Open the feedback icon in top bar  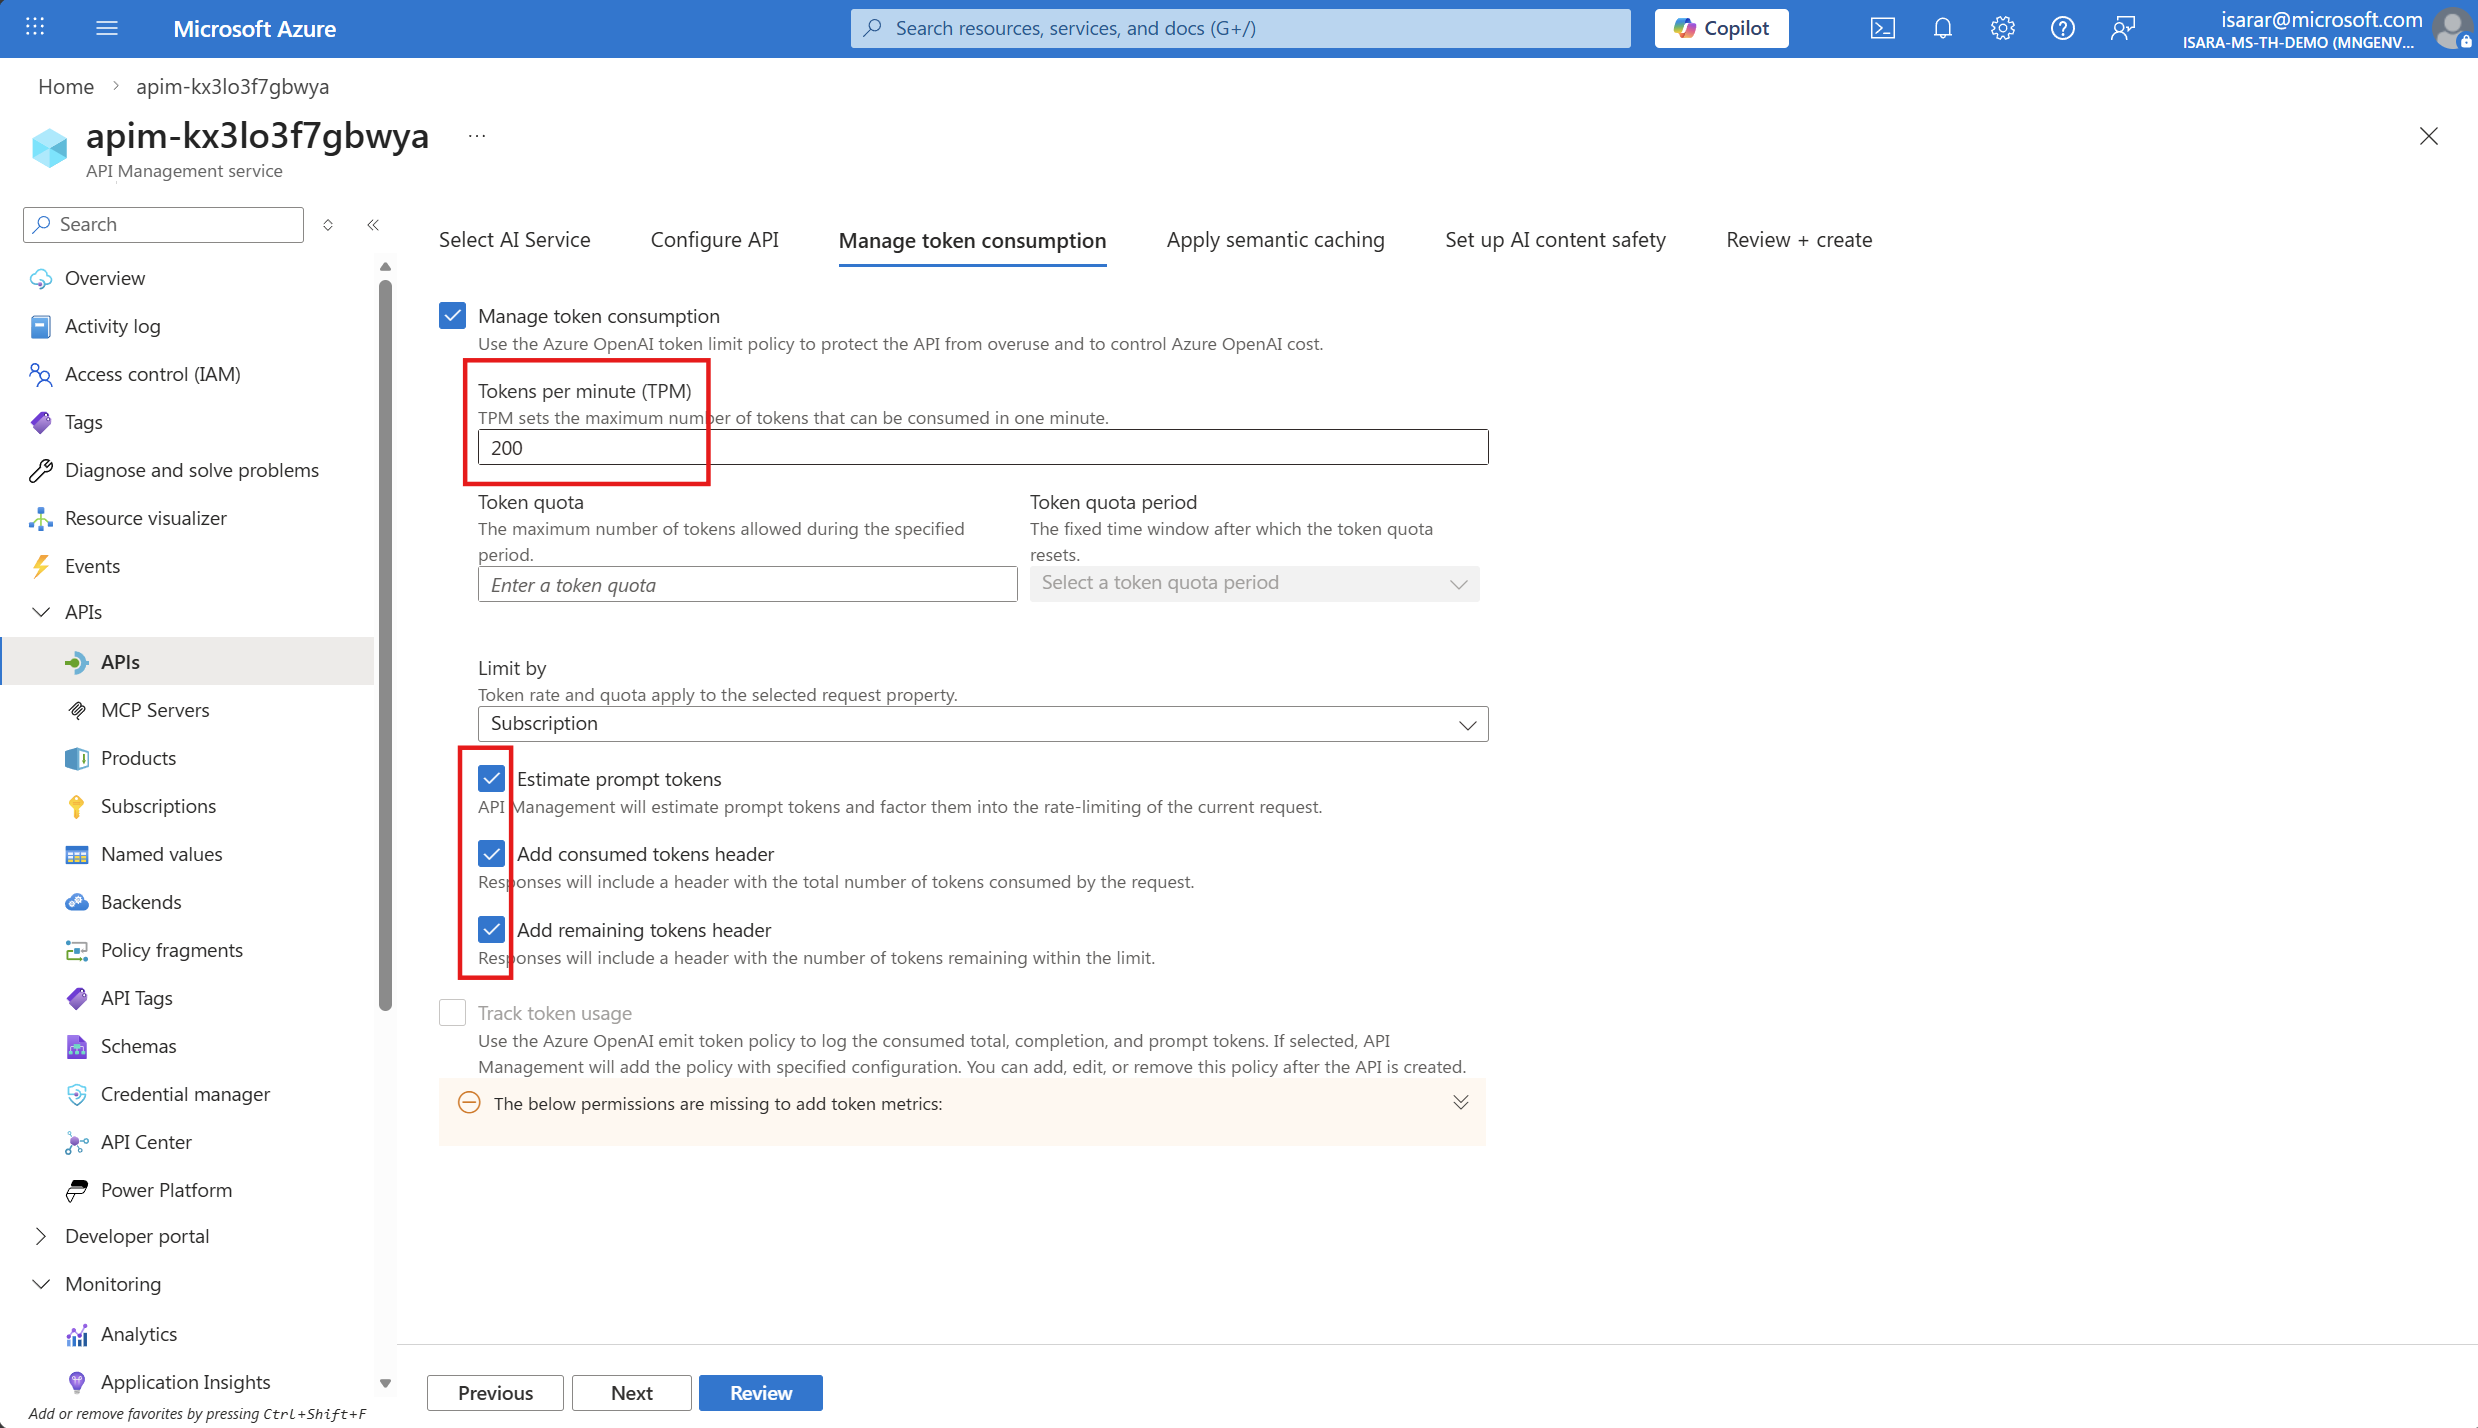pos(2123,28)
